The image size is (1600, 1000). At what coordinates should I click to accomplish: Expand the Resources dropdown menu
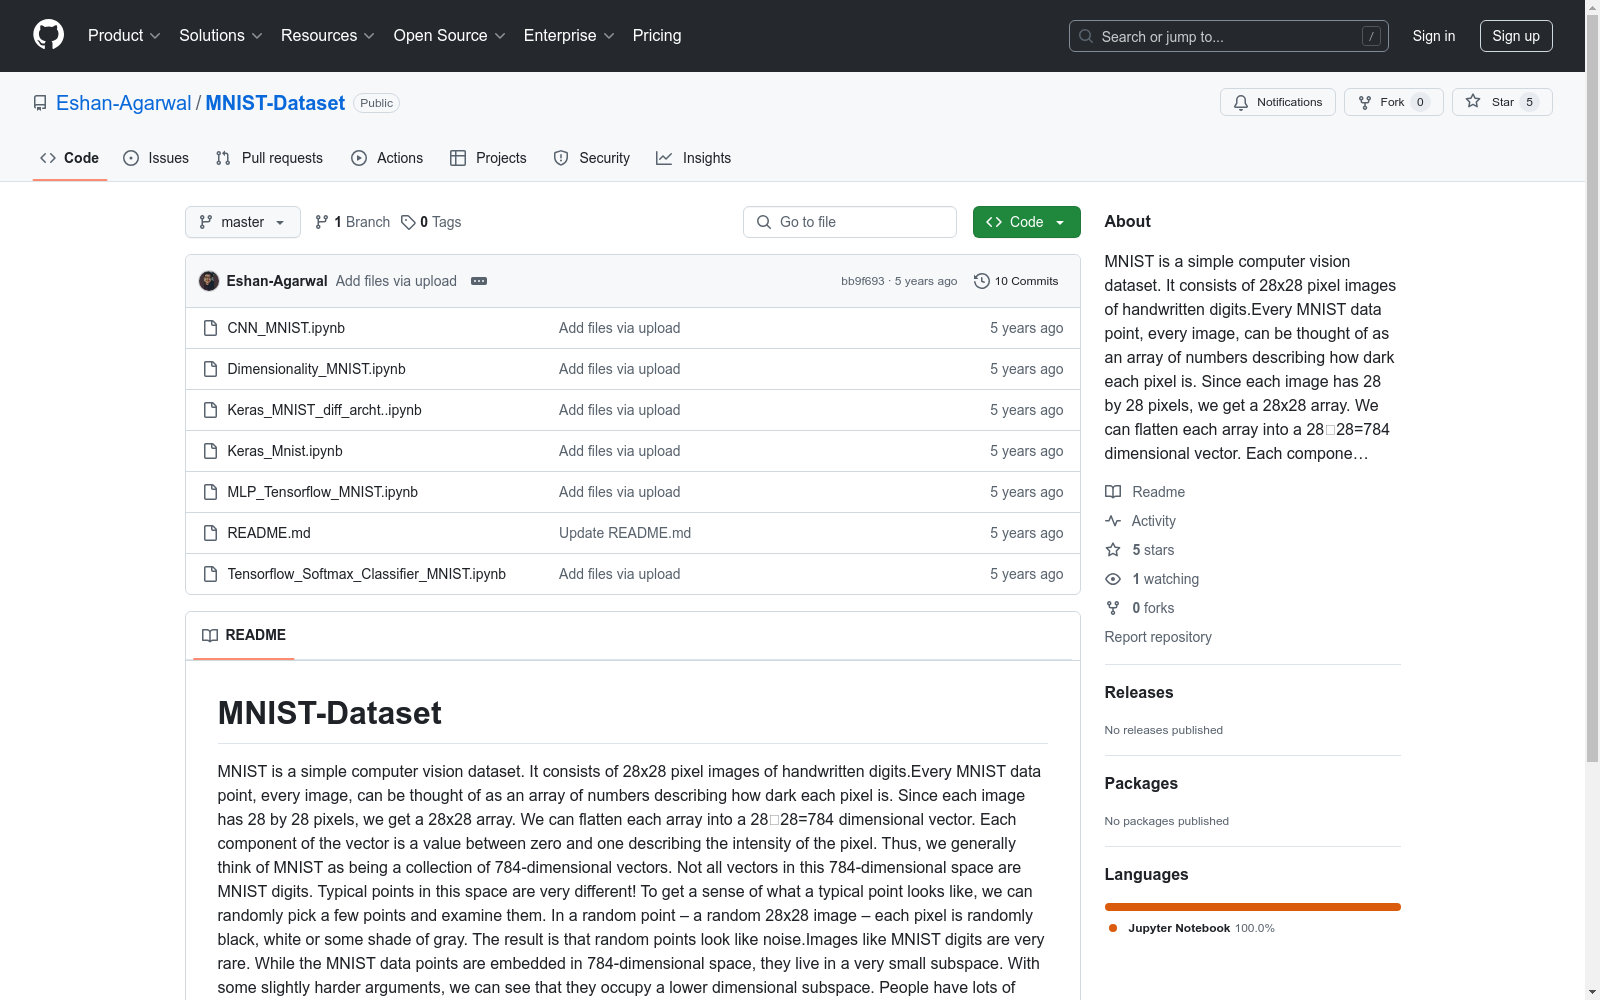[x=328, y=35]
